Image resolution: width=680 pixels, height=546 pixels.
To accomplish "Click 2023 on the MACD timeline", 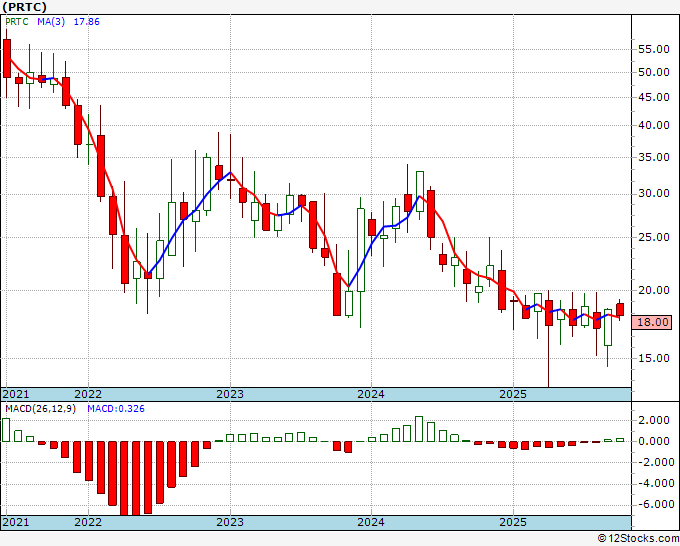I will [x=230, y=522].
